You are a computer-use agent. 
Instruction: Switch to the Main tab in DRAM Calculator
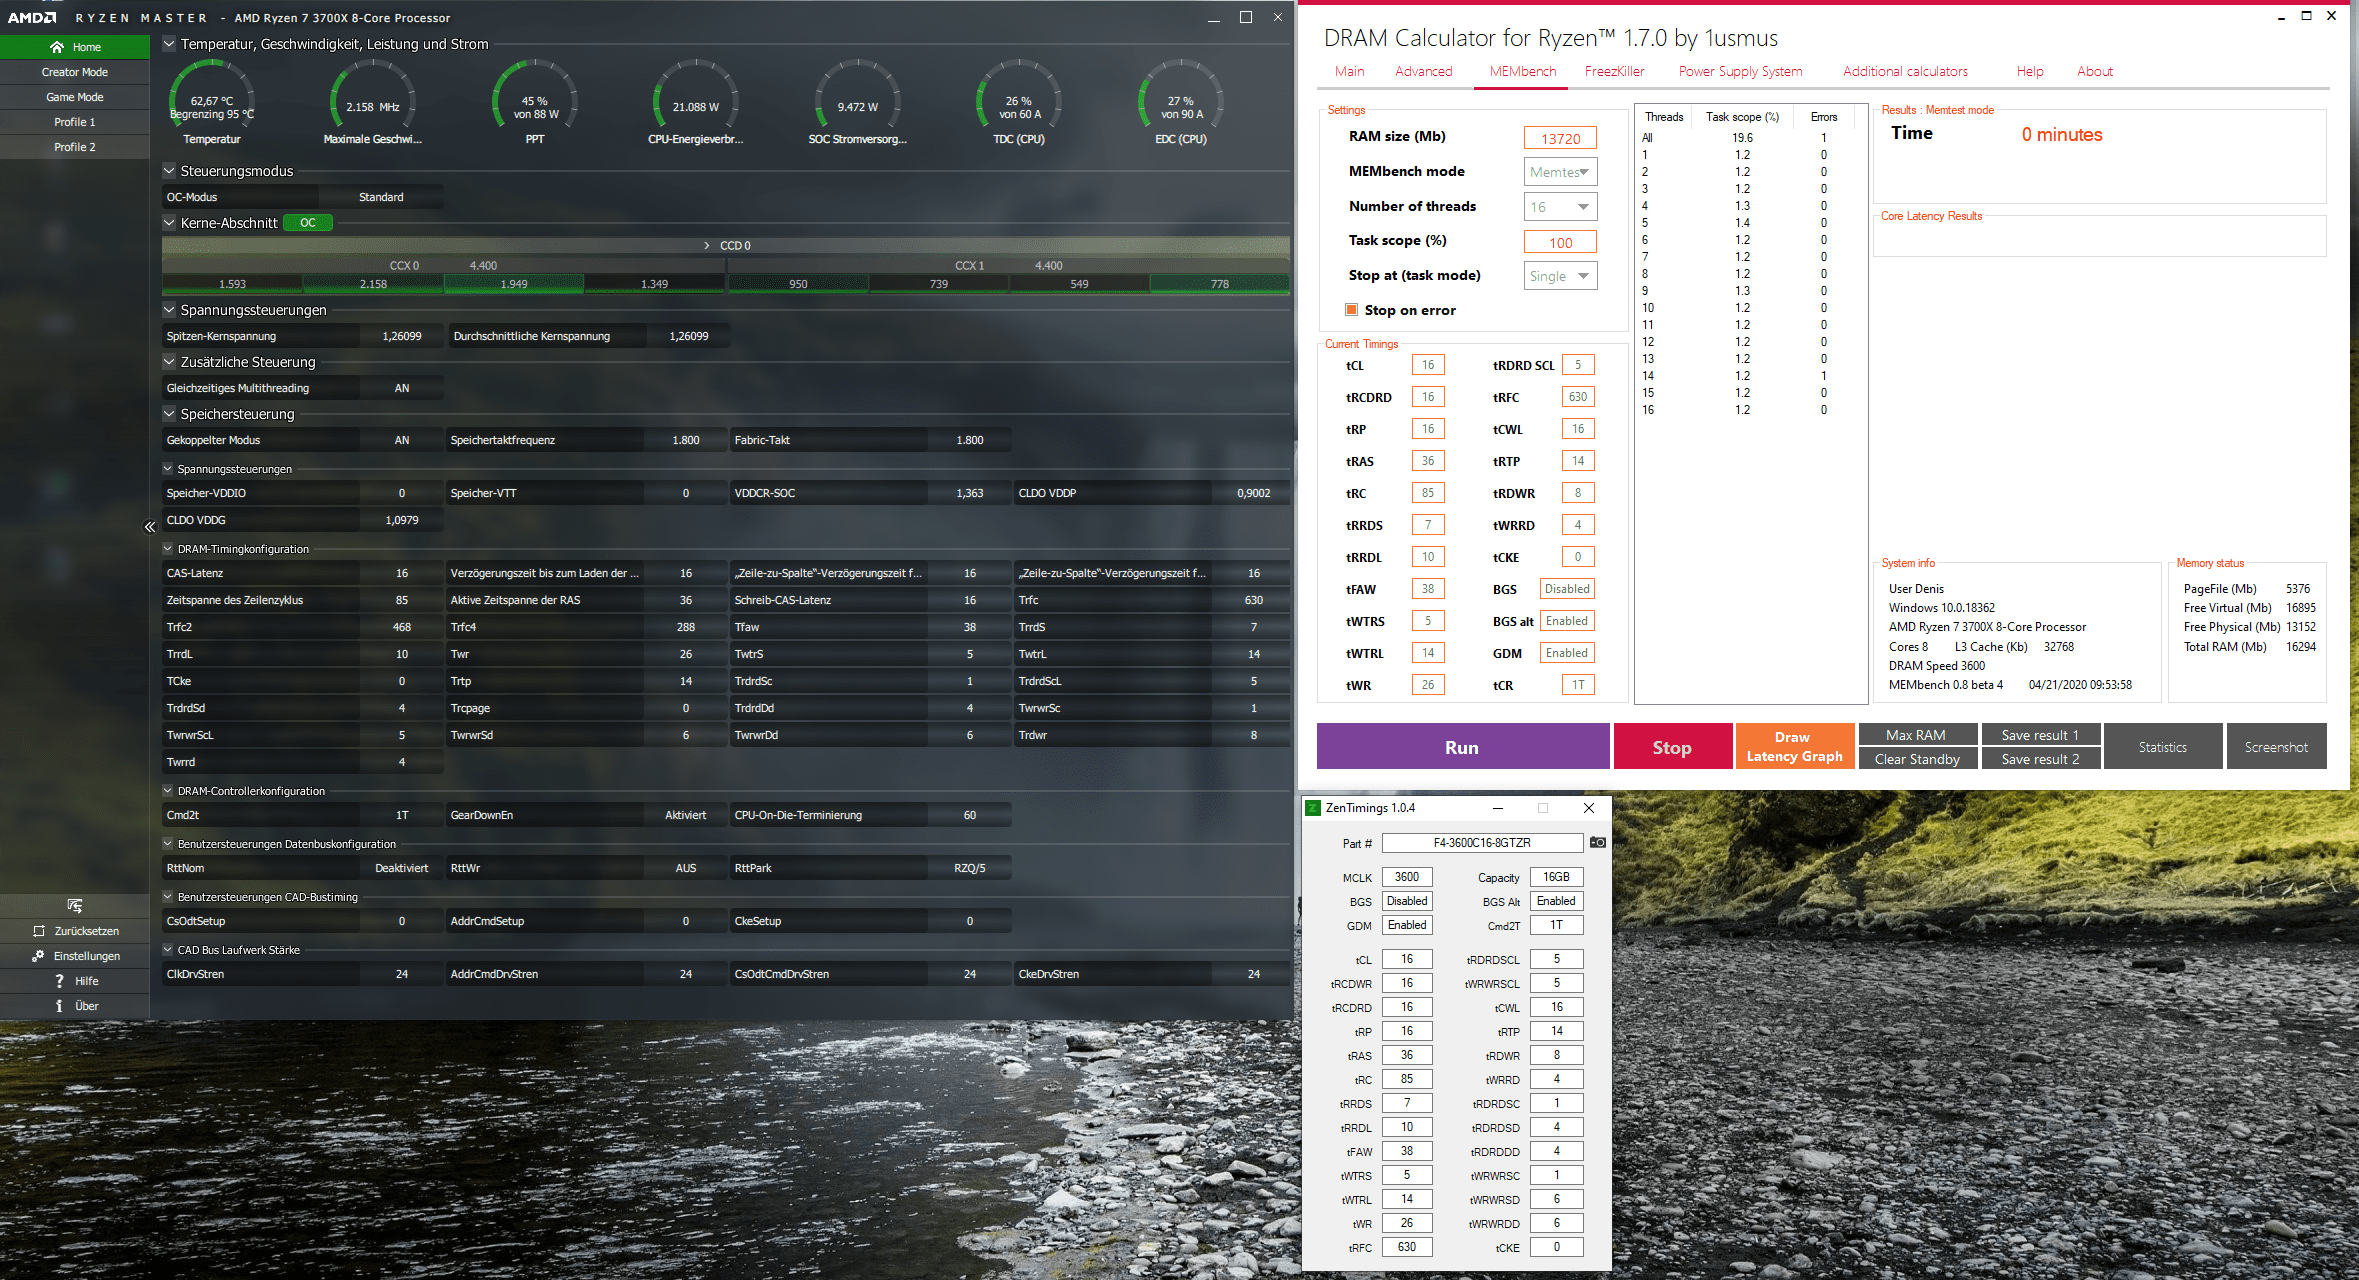pos(1349,71)
